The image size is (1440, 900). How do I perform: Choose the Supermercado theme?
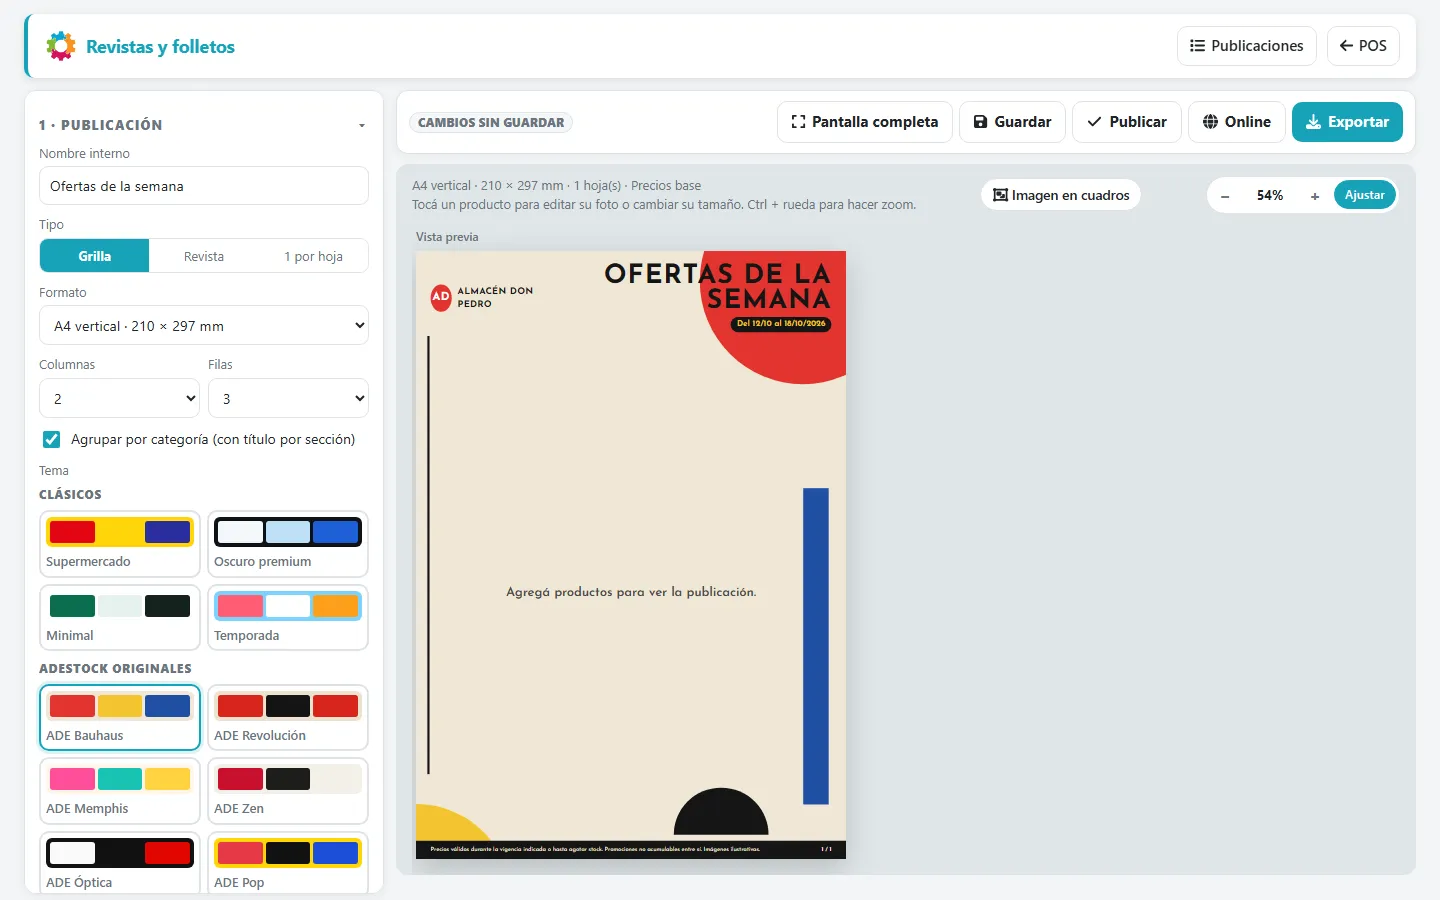tap(120, 544)
